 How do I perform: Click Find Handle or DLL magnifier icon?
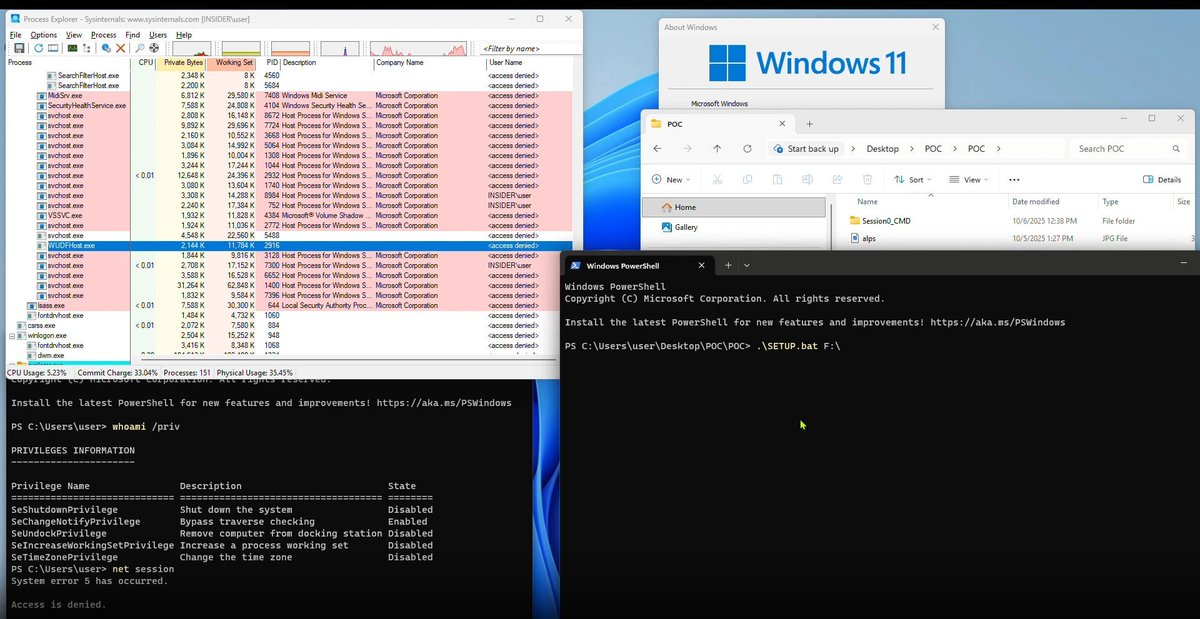tap(140, 48)
